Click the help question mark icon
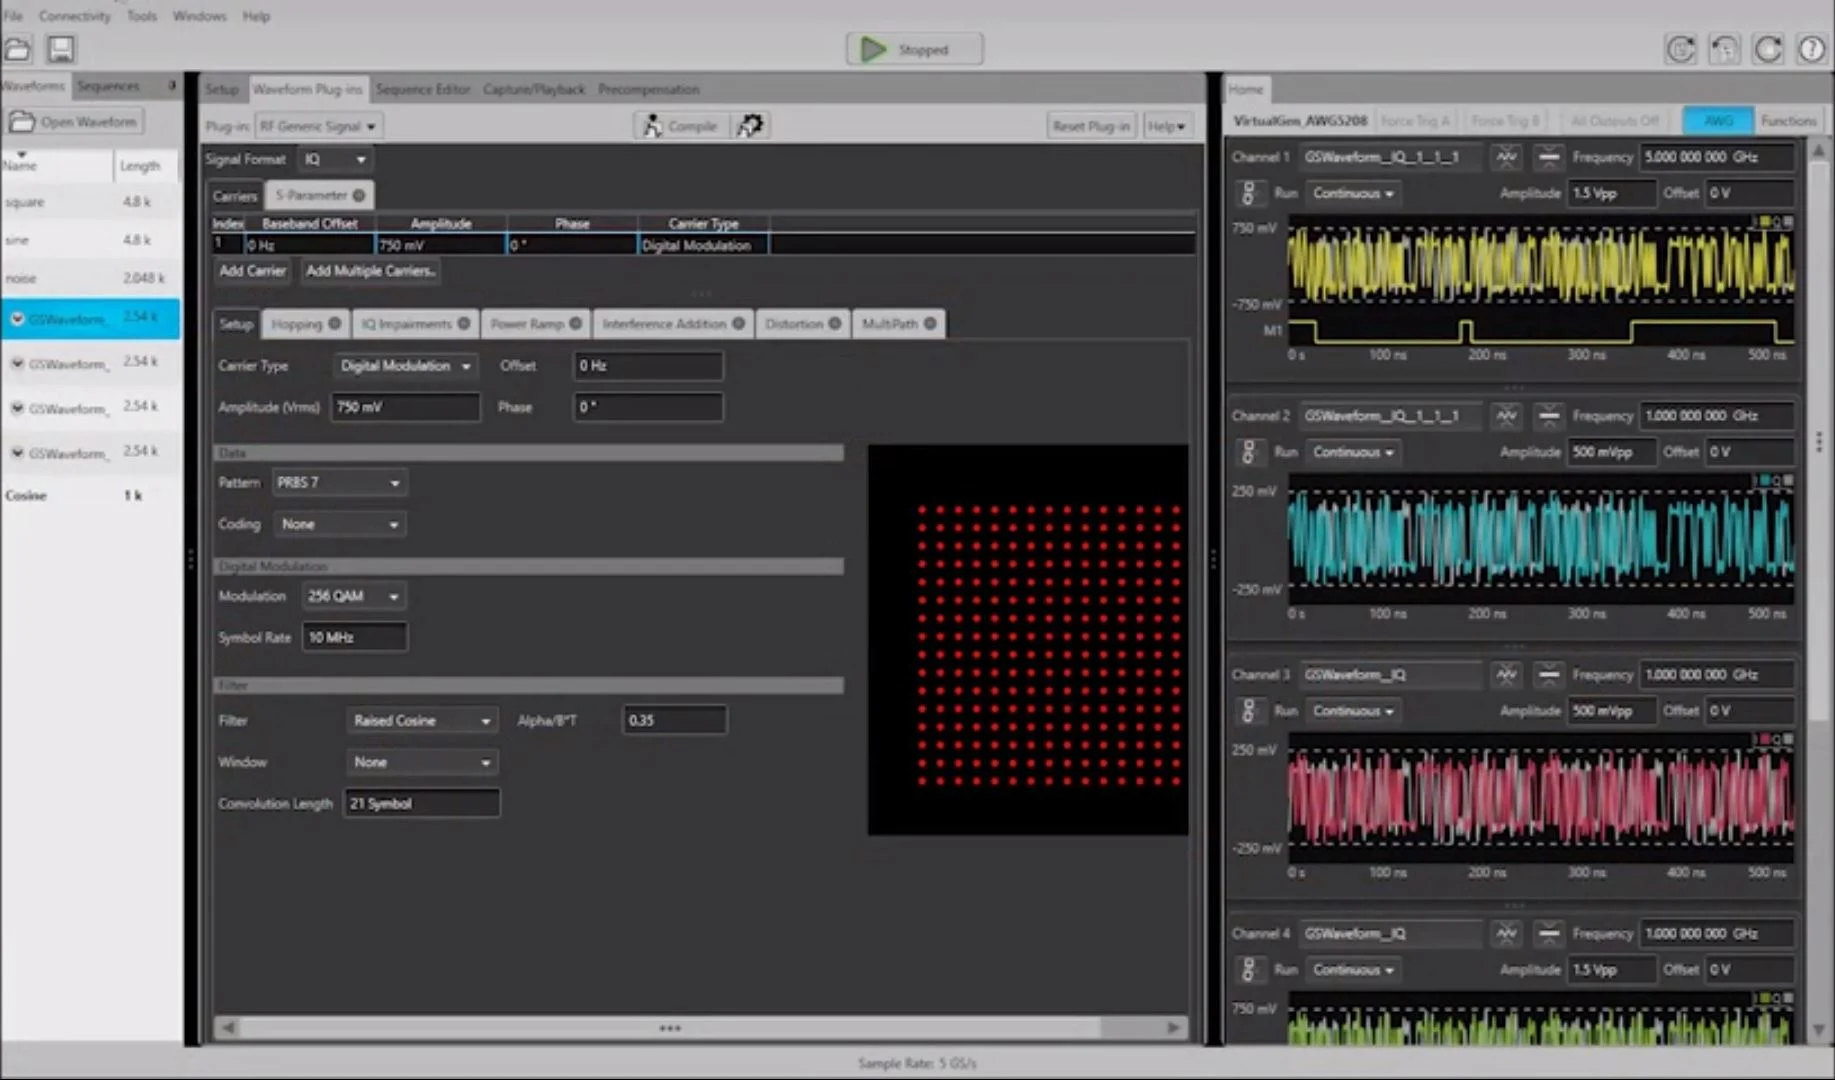 pos(1811,49)
